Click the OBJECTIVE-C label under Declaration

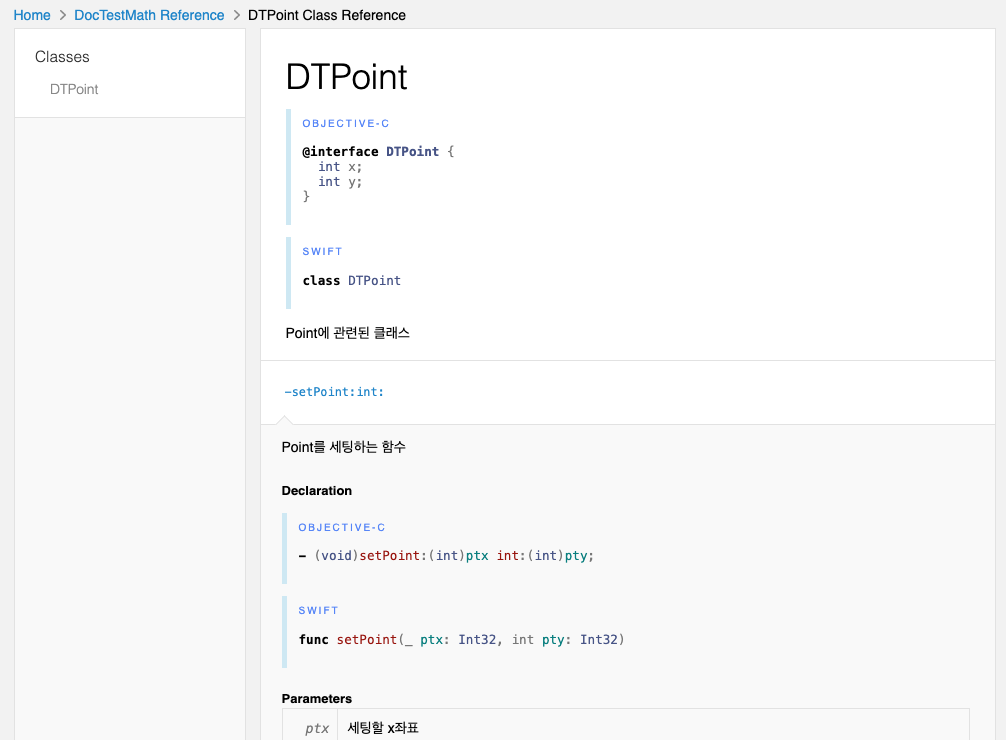point(342,528)
